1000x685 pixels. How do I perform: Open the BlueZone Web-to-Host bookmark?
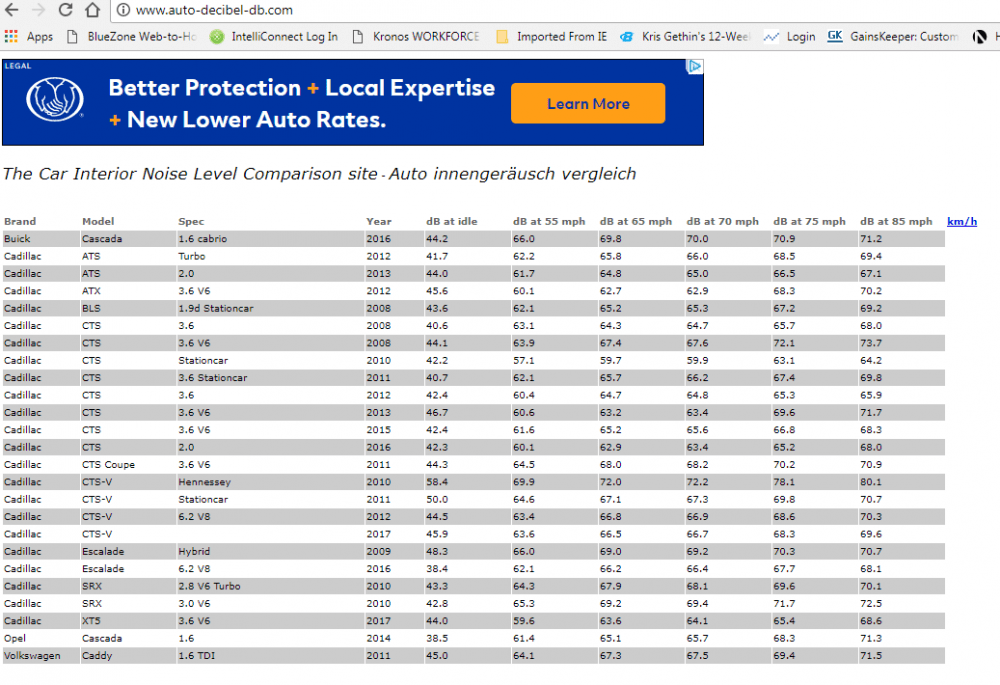coord(131,37)
